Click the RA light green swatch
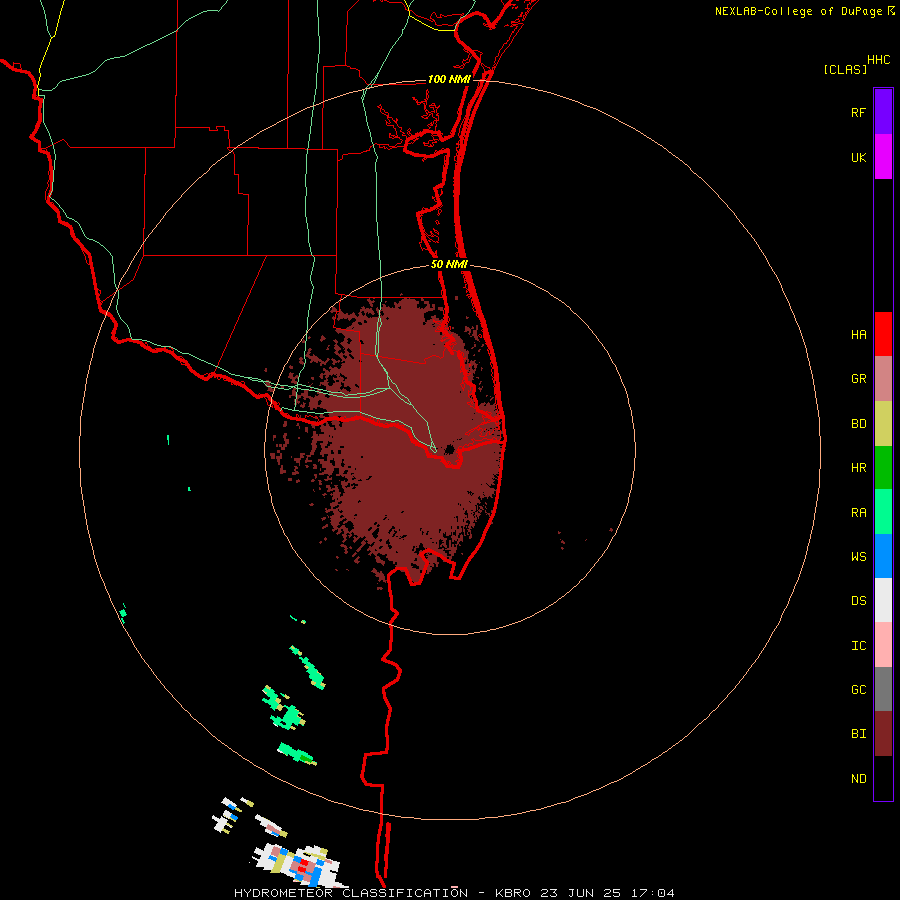 coord(883,512)
